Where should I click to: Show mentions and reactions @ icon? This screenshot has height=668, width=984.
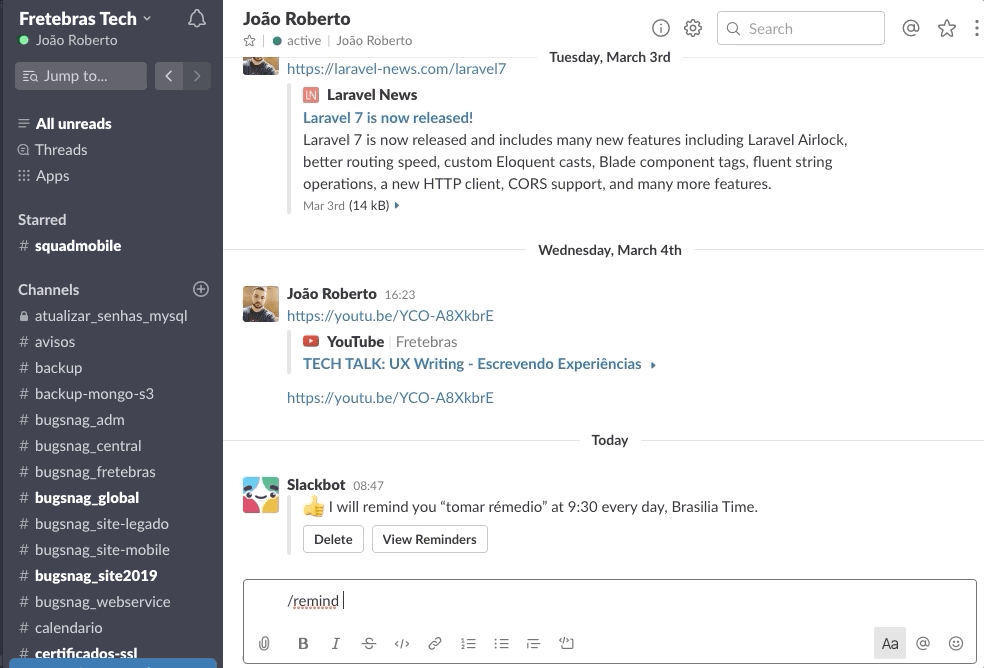[911, 28]
